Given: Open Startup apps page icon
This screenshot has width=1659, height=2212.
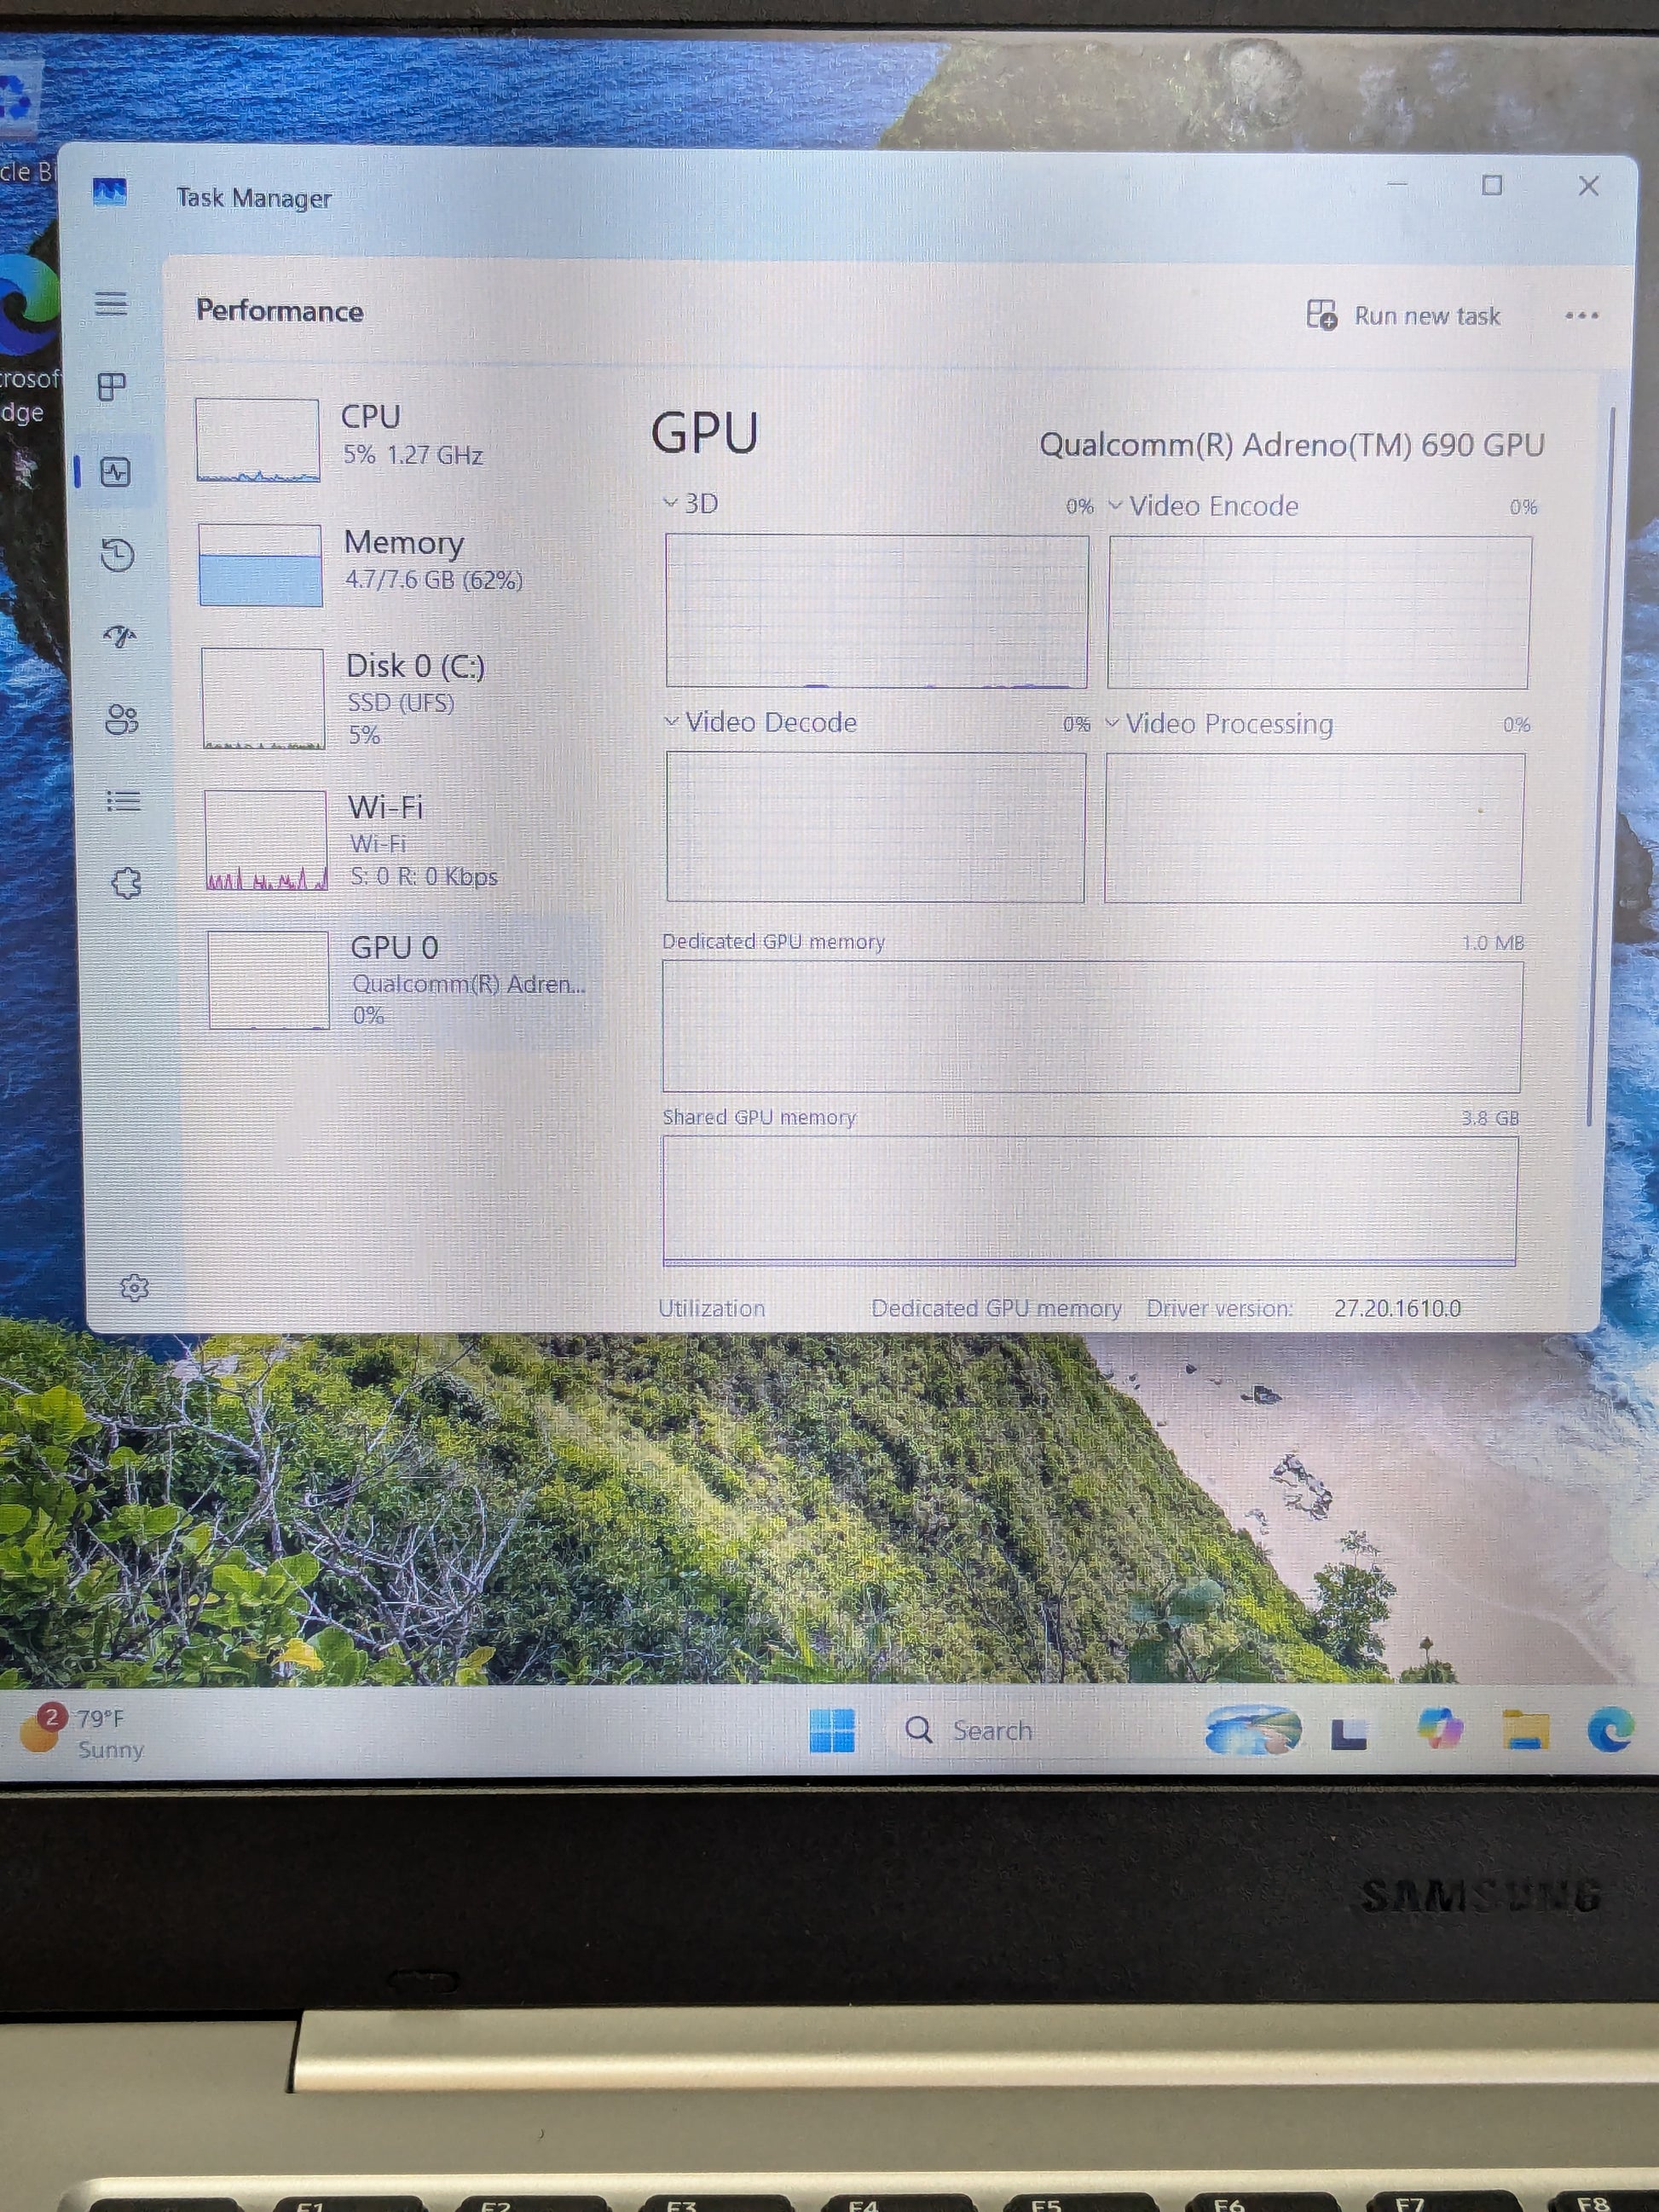Looking at the screenshot, I should 119,637.
